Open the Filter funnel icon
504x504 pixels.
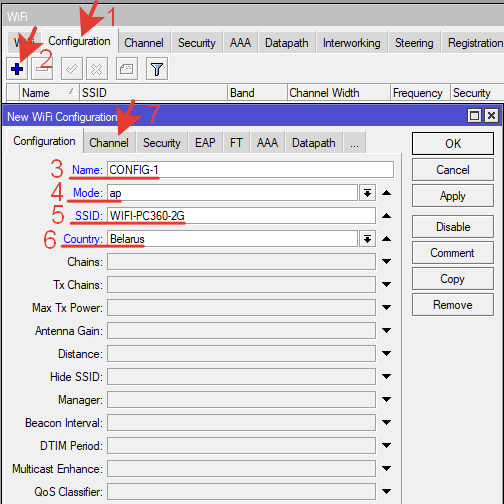pyautogui.click(x=157, y=69)
